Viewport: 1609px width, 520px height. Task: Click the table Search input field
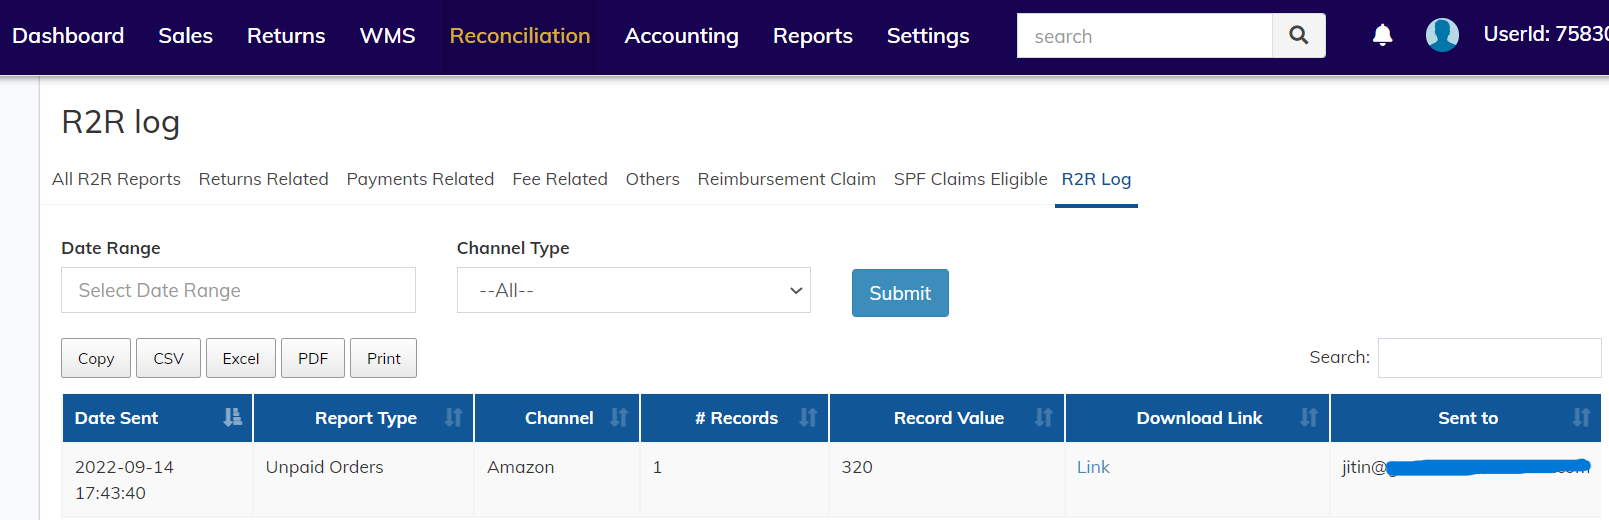pos(1489,358)
